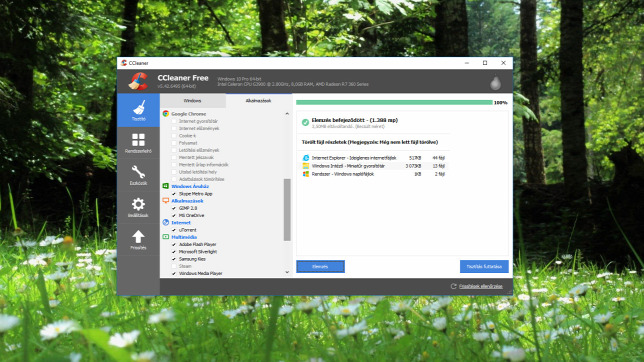Click the Elemzés (Analyze) button
Image resolution: width=644 pixels, height=362 pixels.
(x=320, y=266)
